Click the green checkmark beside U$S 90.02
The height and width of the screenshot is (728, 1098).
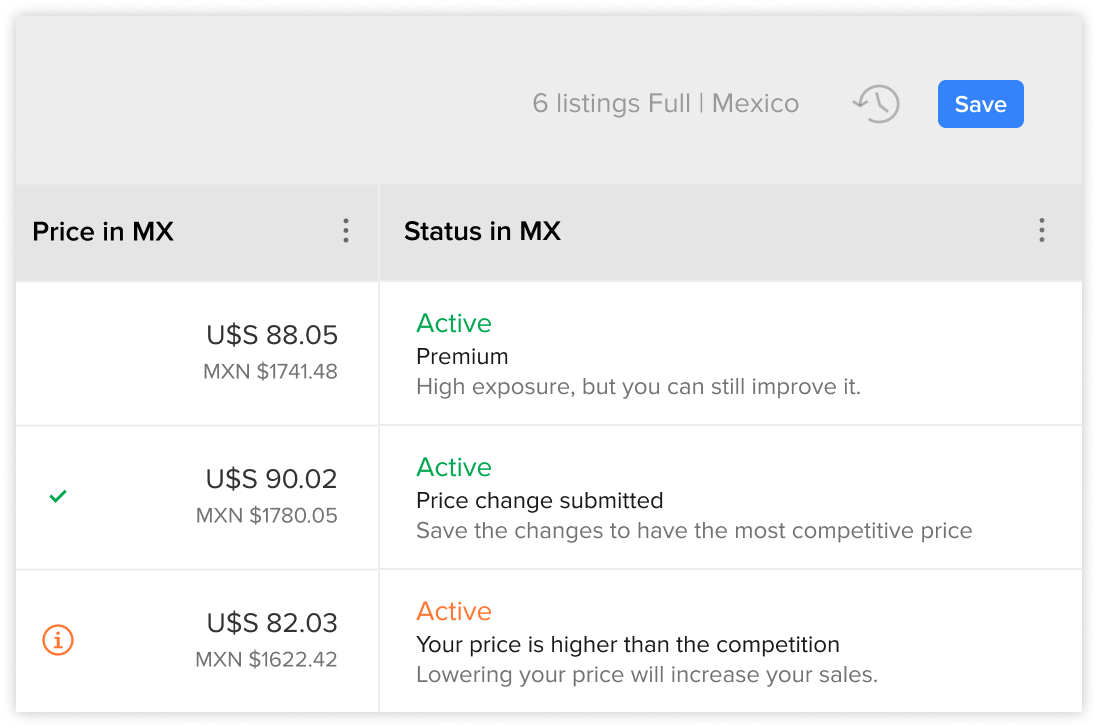[58, 496]
